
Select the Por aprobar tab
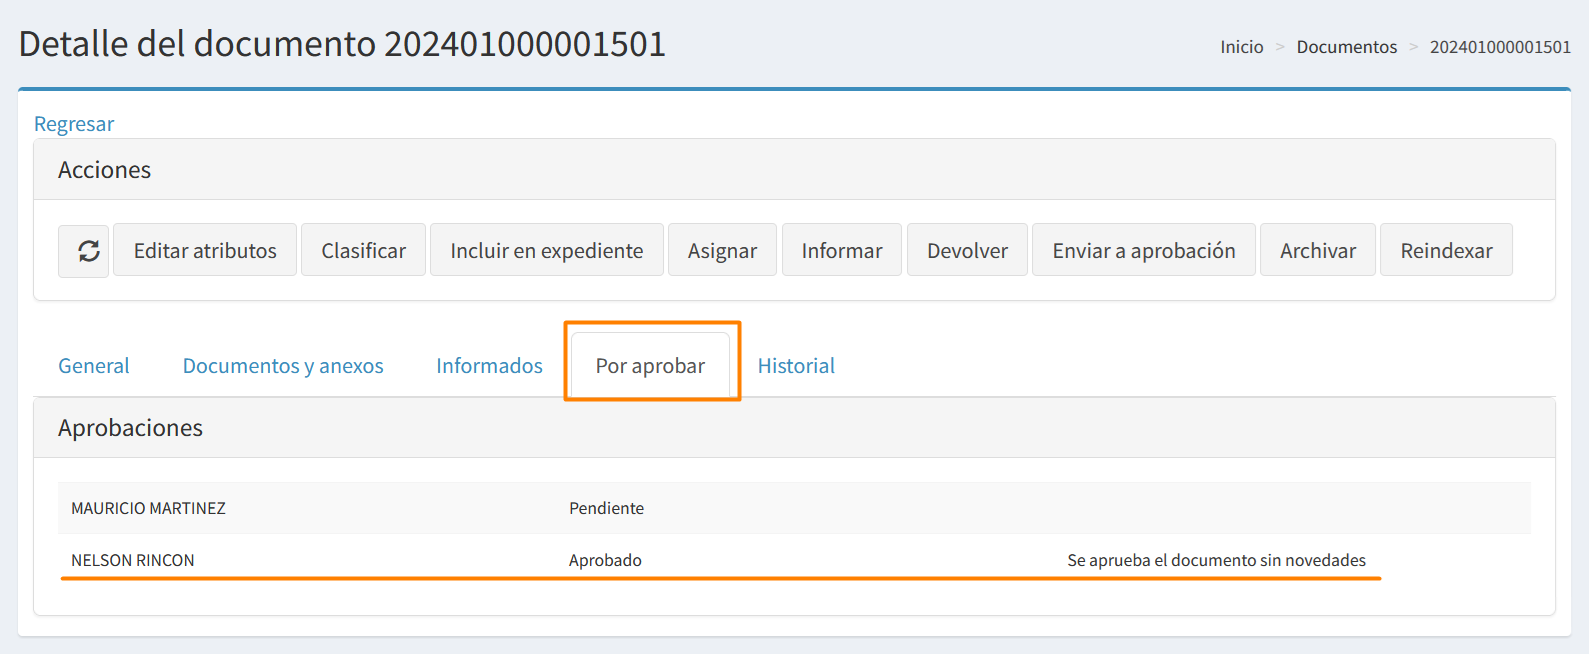650,366
